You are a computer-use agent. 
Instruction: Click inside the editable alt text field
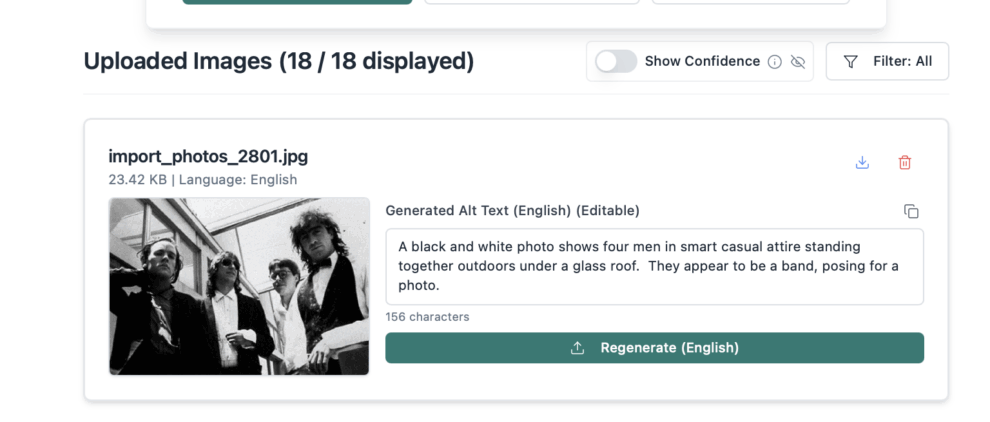655,267
